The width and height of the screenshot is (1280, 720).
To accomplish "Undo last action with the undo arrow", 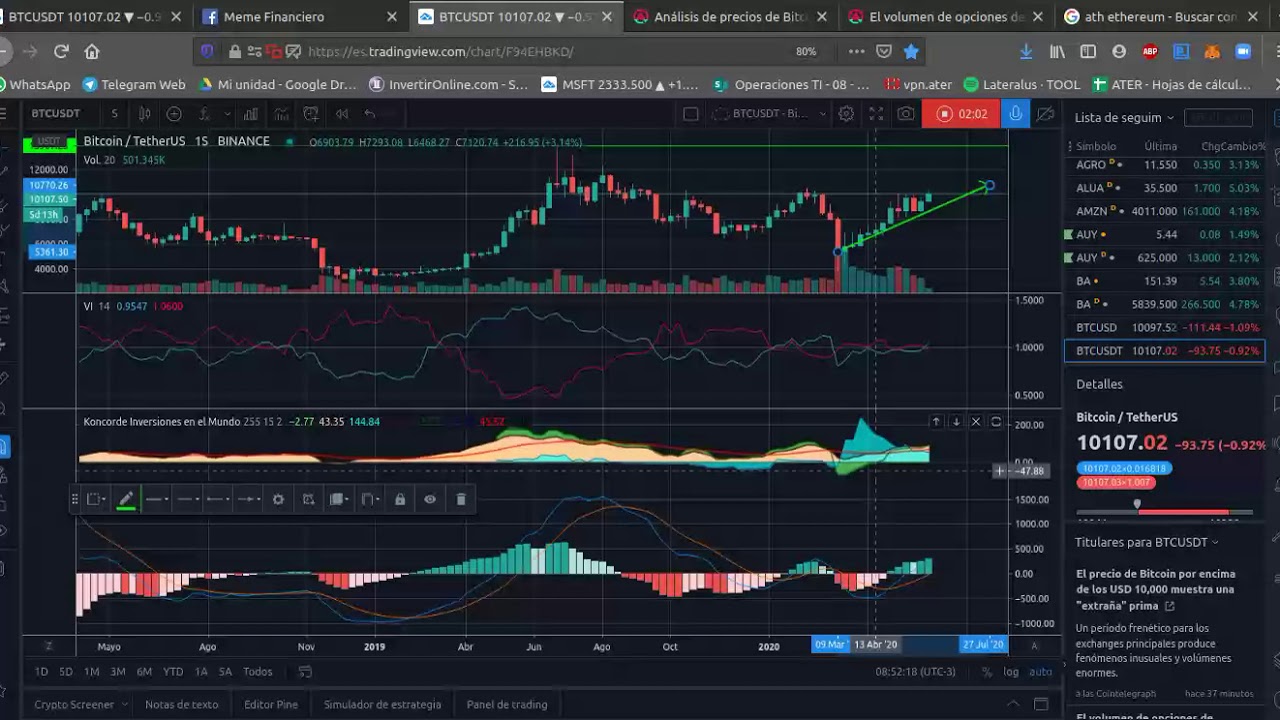I will pos(371,114).
